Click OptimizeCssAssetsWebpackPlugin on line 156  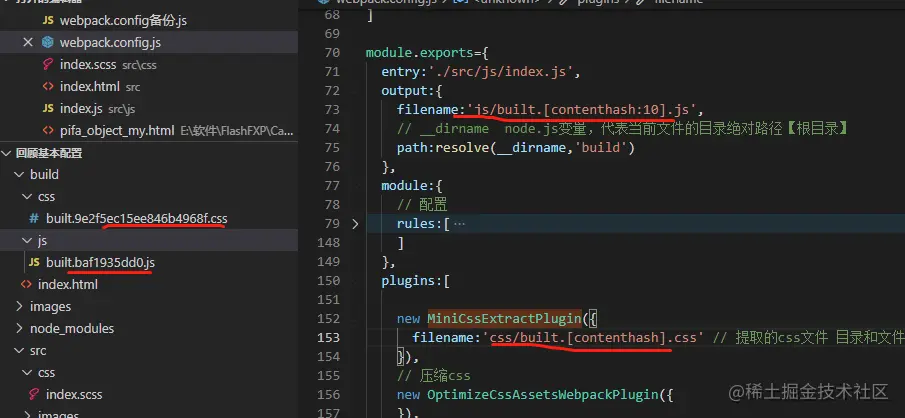tap(543, 395)
